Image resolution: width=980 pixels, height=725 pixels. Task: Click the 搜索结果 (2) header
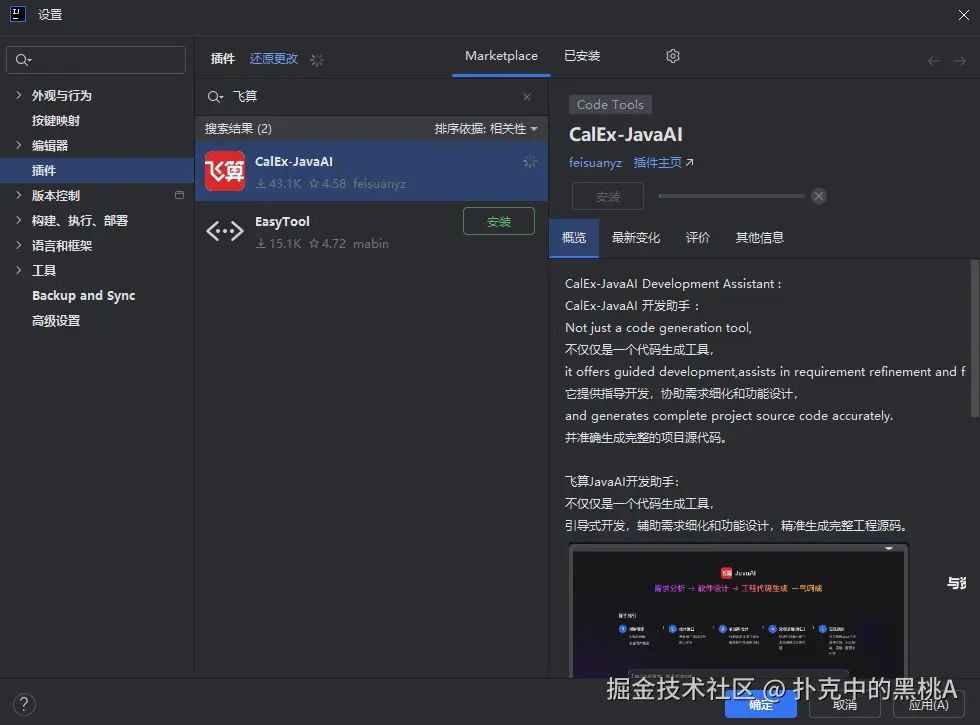[238, 129]
